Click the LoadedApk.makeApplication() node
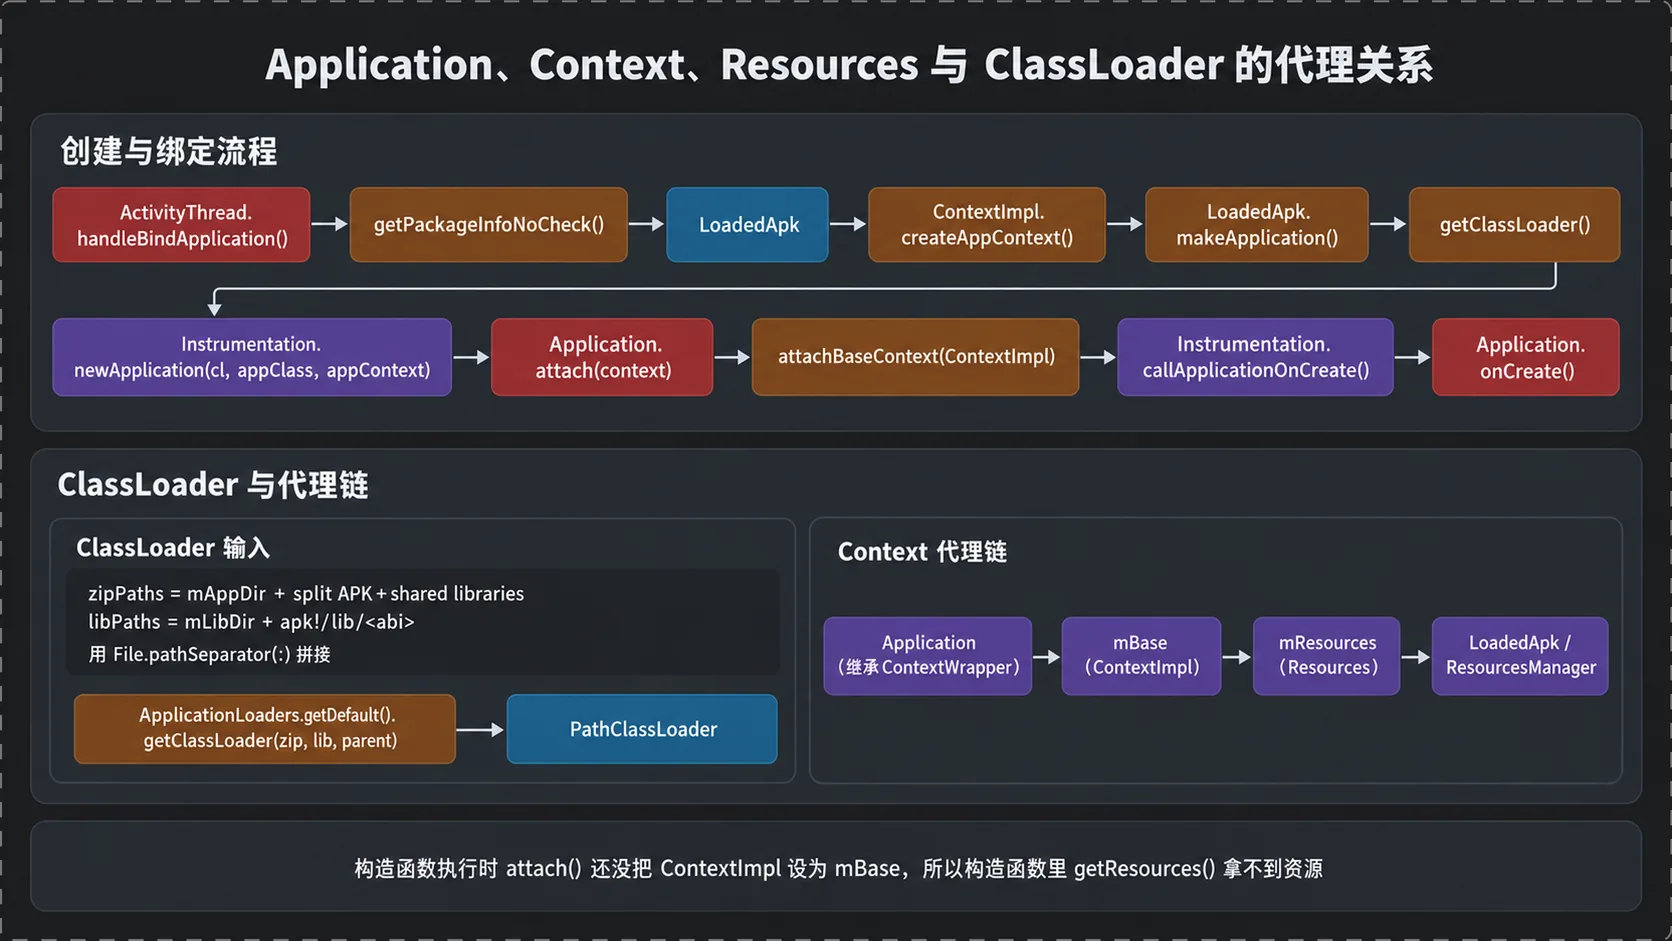1672x941 pixels. coord(1257,225)
